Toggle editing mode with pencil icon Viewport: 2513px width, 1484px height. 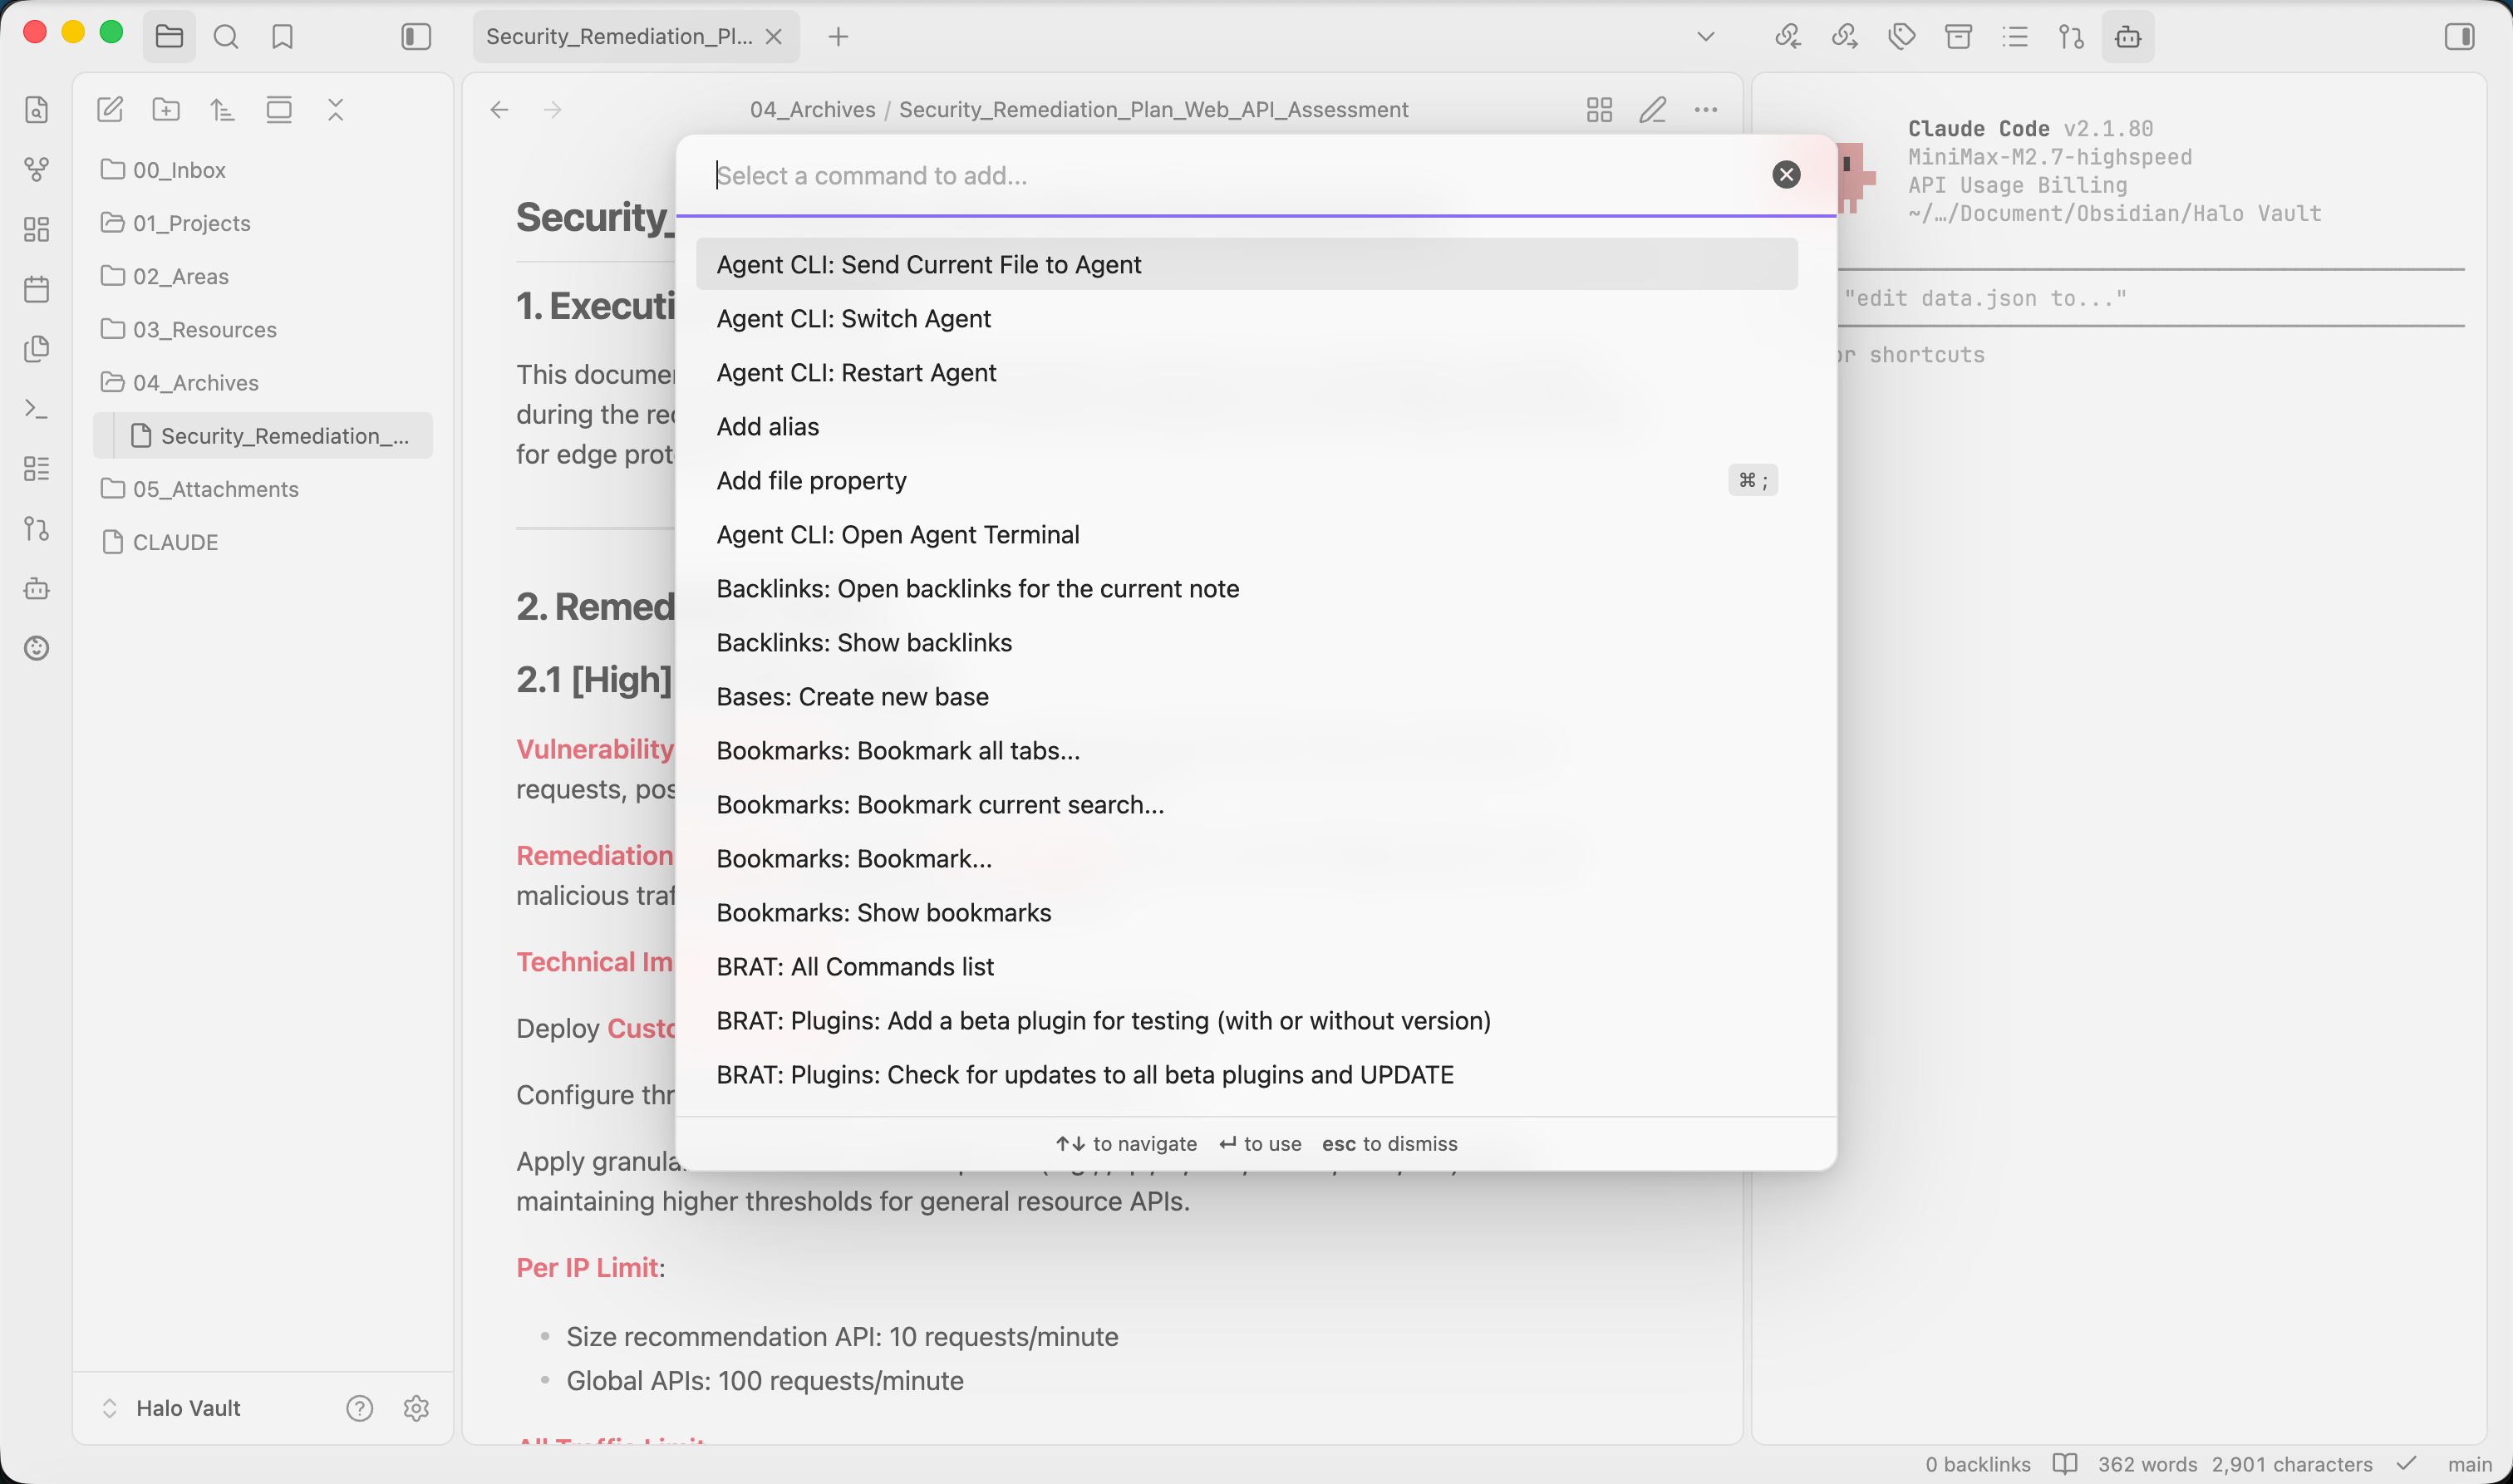tap(1652, 109)
